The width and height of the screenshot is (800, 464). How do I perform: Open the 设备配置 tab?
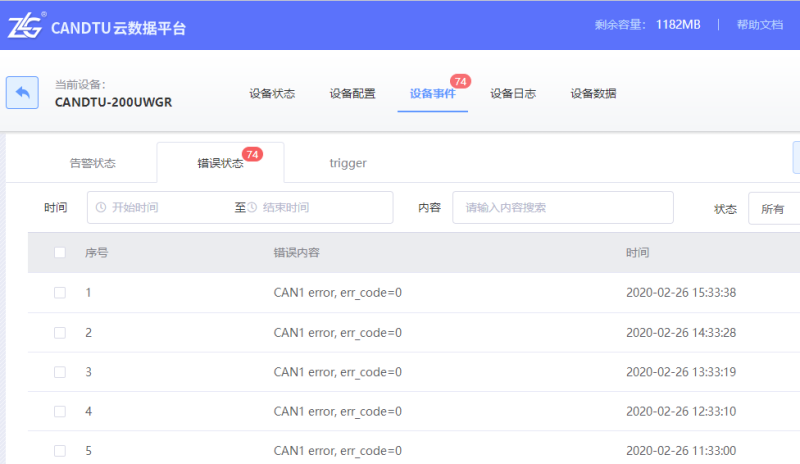(x=352, y=93)
